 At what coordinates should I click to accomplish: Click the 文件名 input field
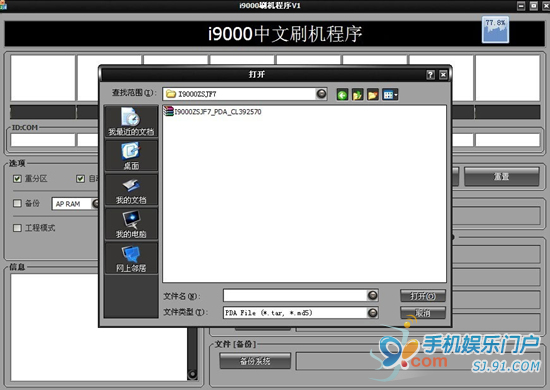click(x=295, y=296)
